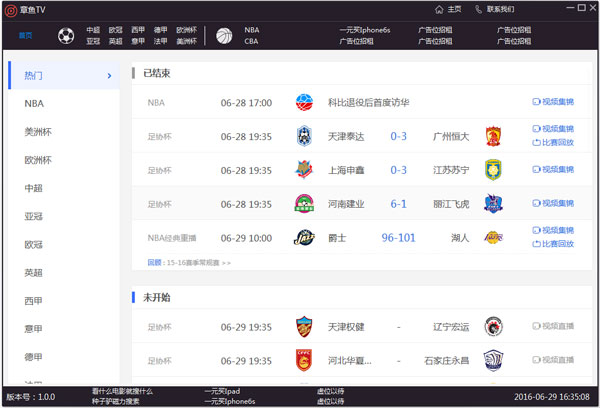This screenshot has height=408, width=600.
Task: Select 美洲杯 in the left sidebar
Action: pos(38,132)
